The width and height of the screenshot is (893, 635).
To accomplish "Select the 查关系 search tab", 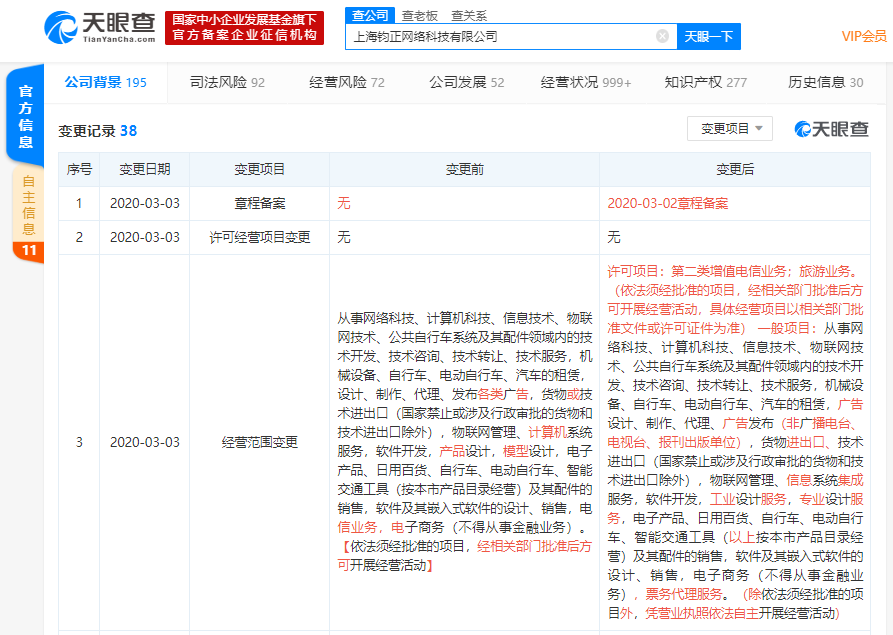I will (x=469, y=15).
